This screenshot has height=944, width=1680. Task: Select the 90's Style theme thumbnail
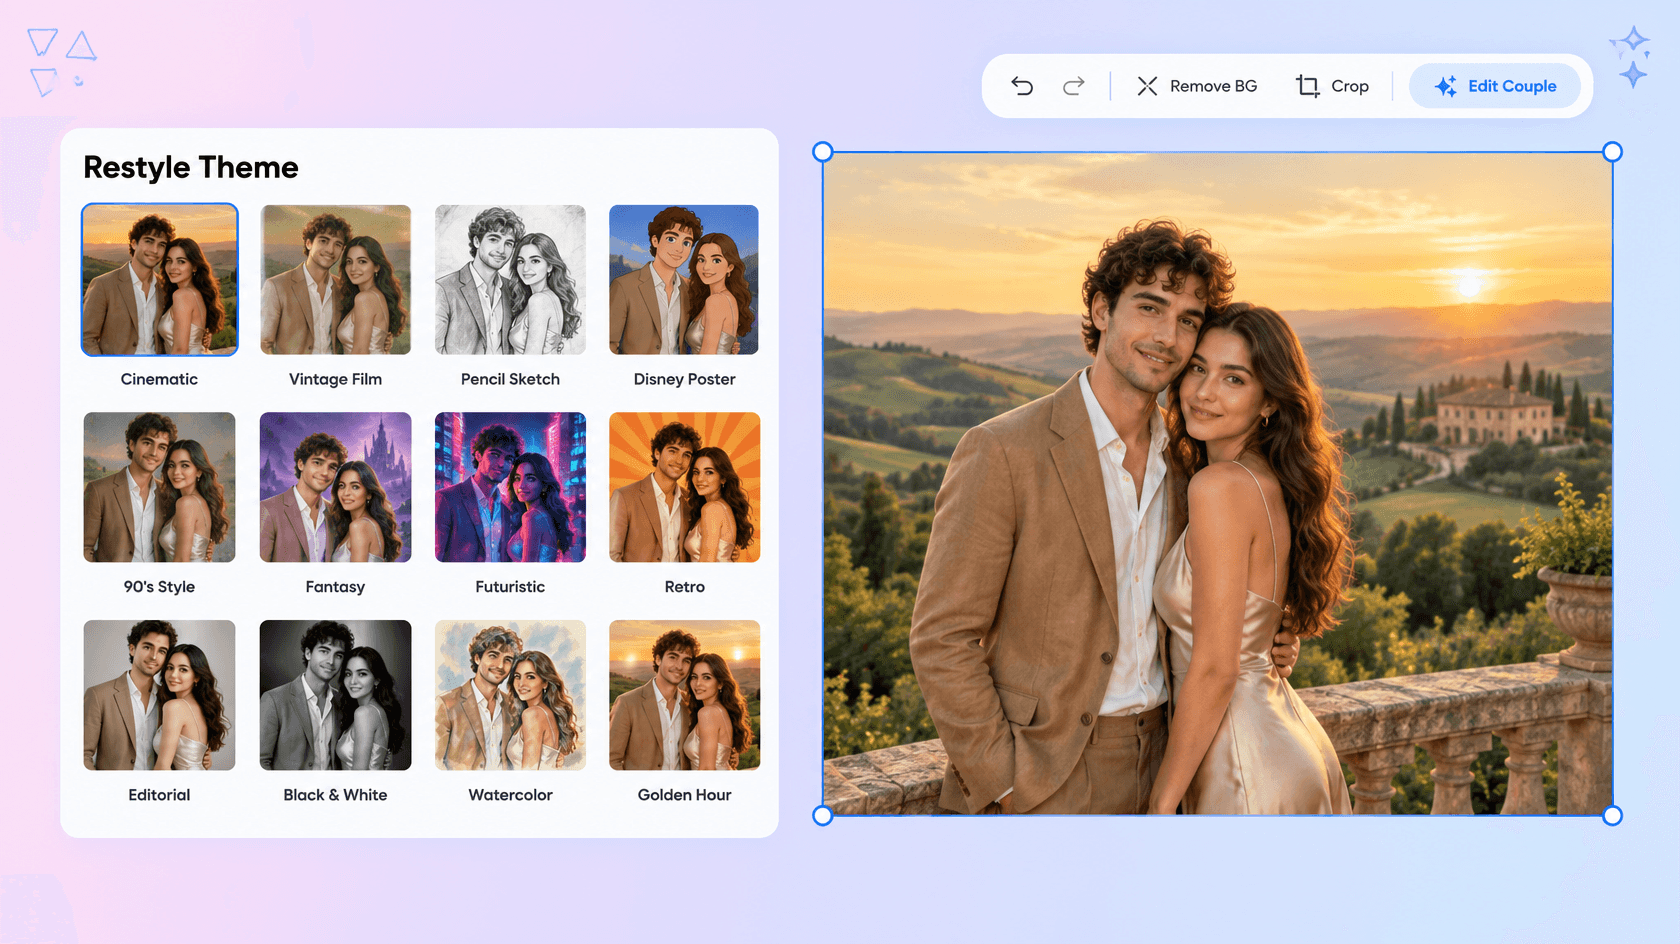(160, 487)
